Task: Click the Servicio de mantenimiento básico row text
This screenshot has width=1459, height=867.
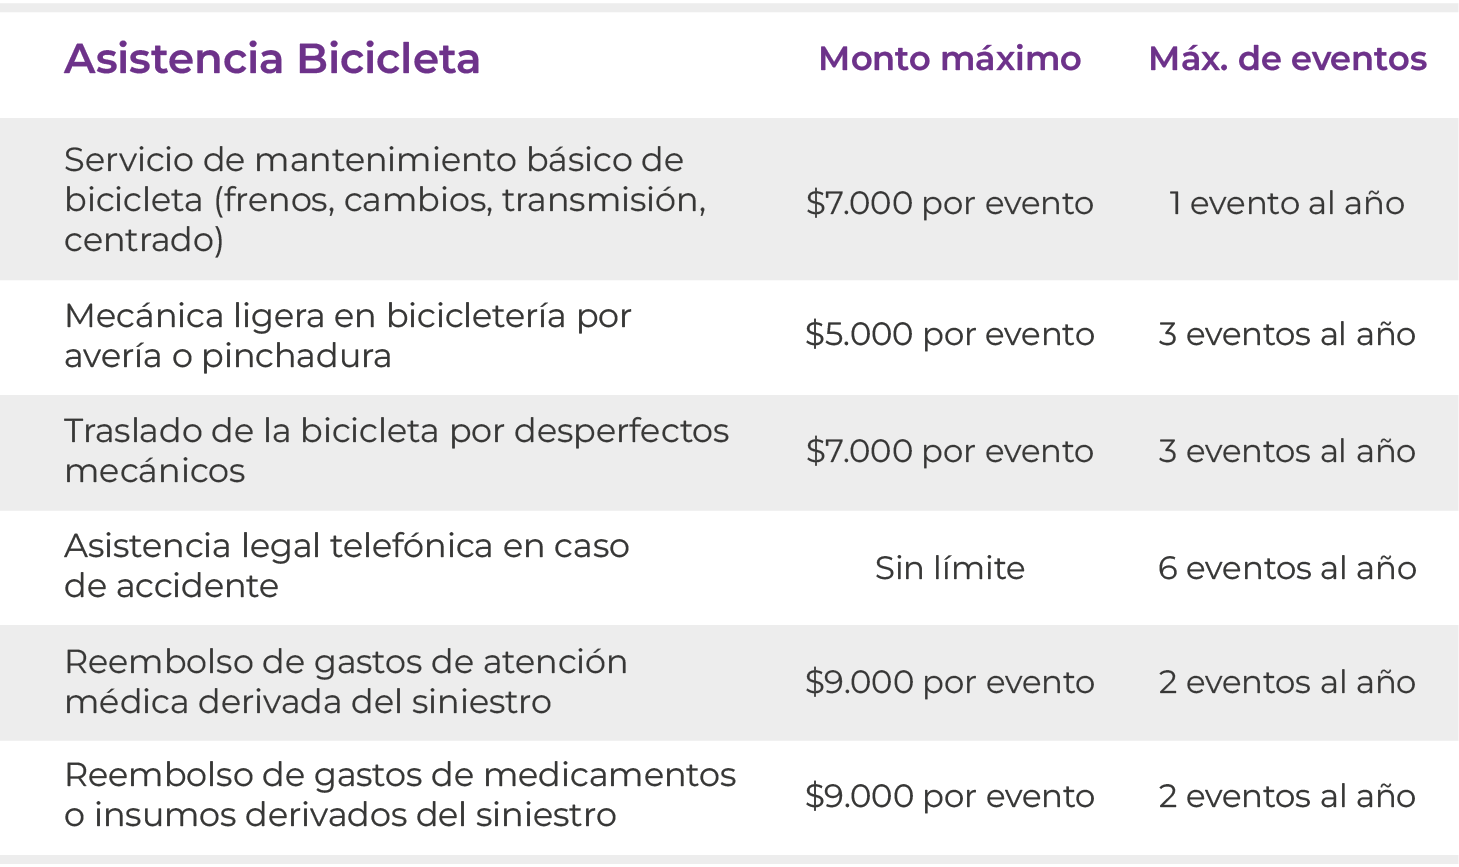Action: click(x=385, y=199)
